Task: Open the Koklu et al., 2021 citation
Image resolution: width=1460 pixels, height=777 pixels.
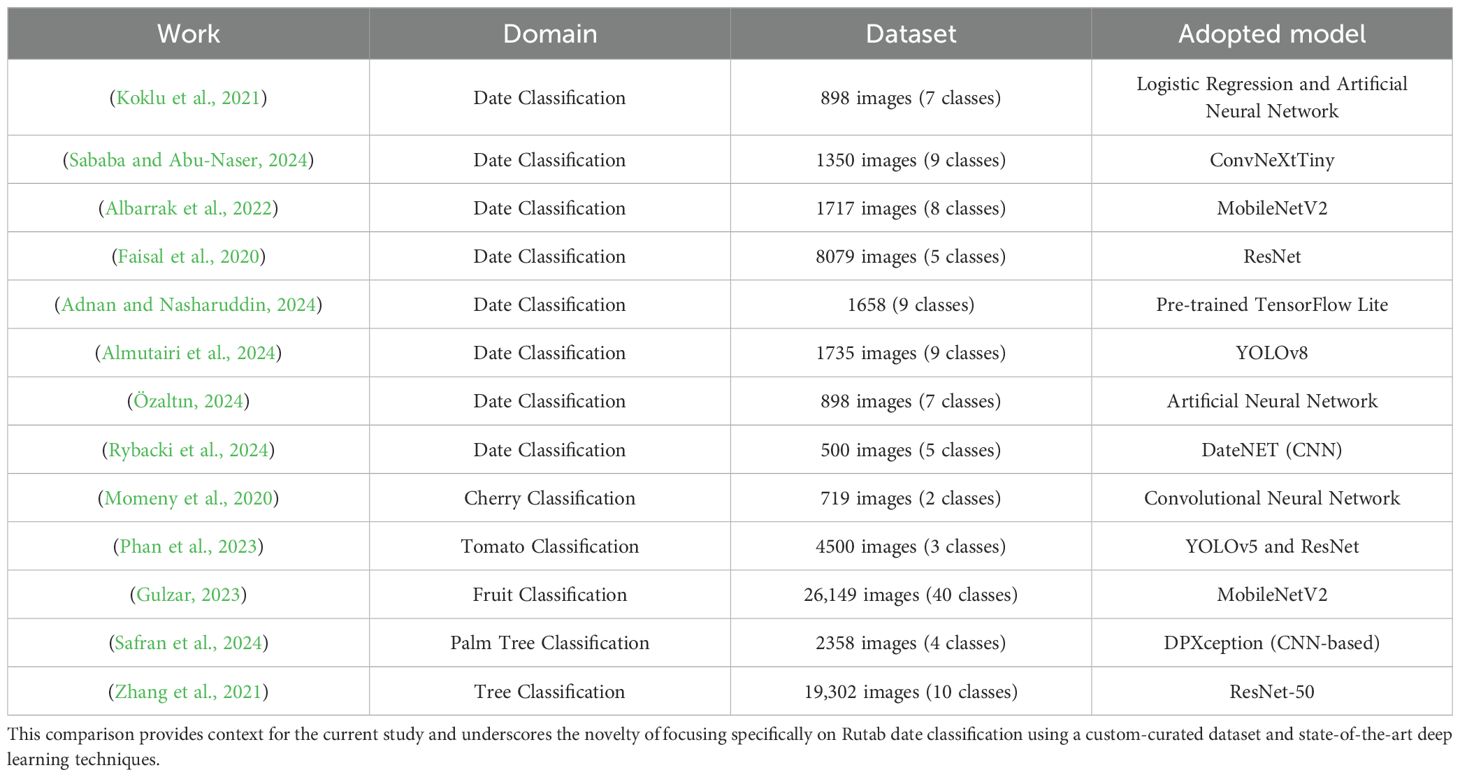Action: 188,98
